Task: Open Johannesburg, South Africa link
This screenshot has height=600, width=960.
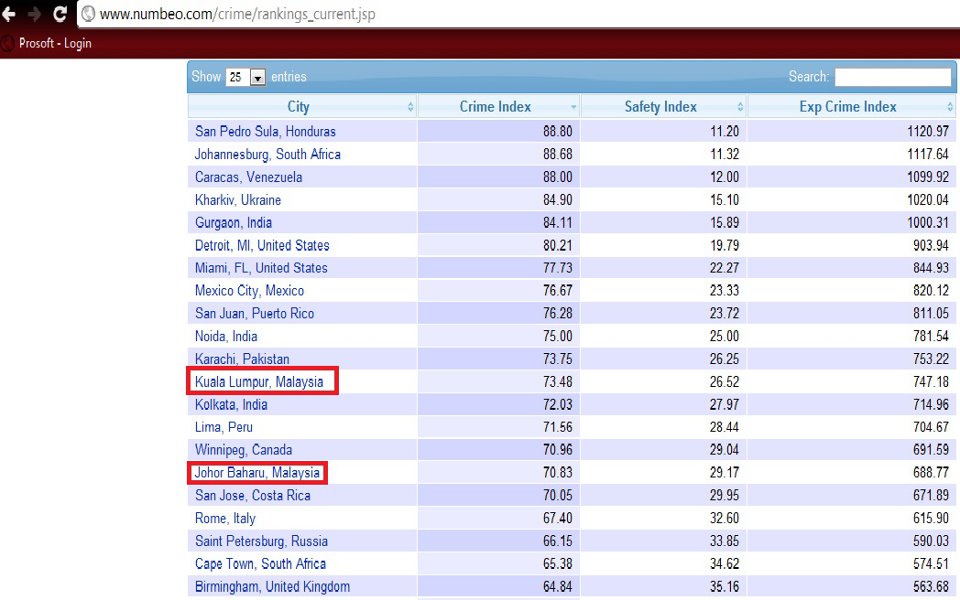Action: [268, 154]
